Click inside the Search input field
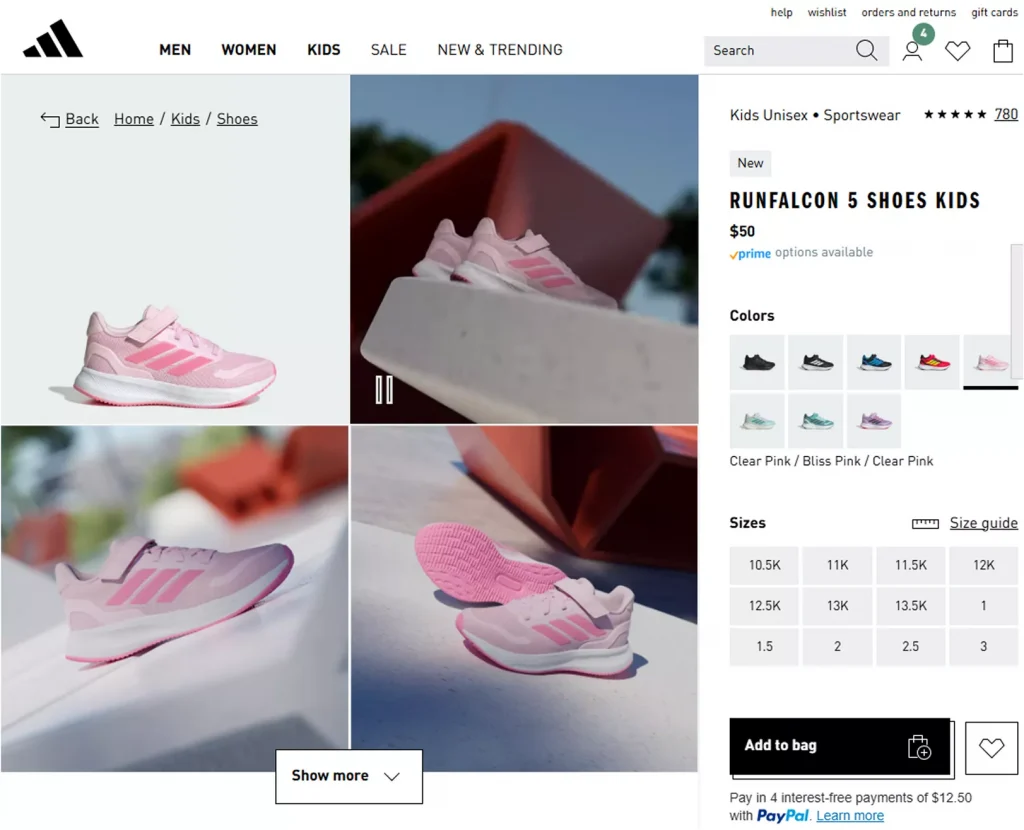The height and width of the screenshot is (830, 1024). tap(780, 50)
